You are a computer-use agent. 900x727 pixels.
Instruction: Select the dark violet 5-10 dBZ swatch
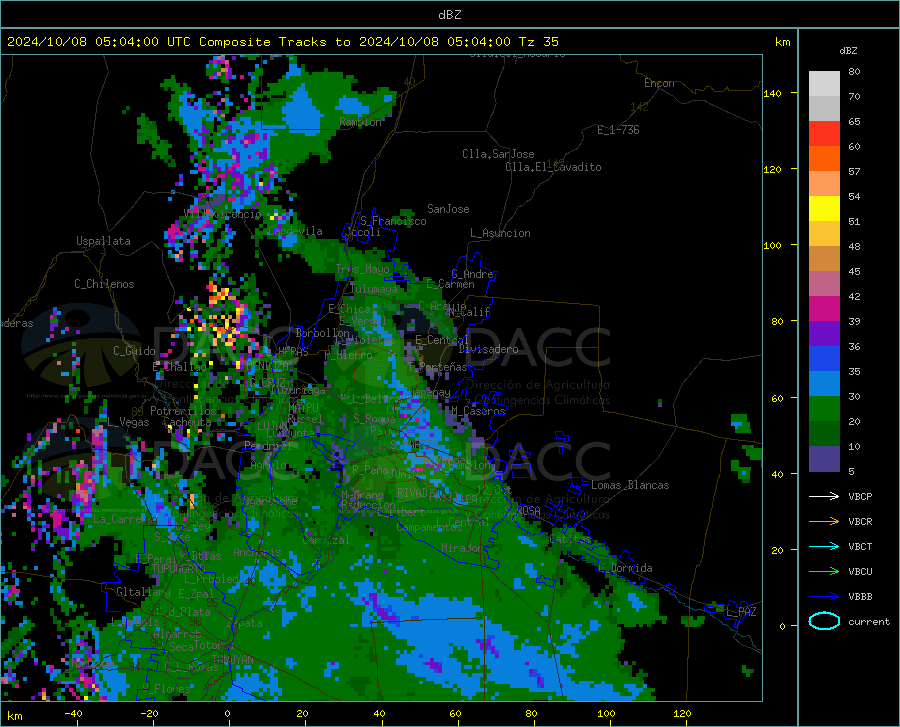[x=824, y=459]
